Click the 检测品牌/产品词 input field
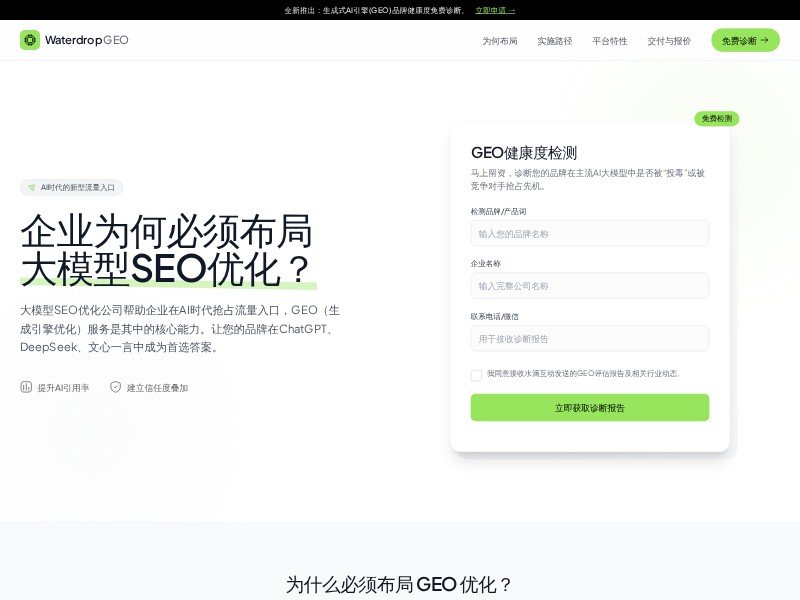Screen dimensions: 800x600 pyautogui.click(x=589, y=233)
